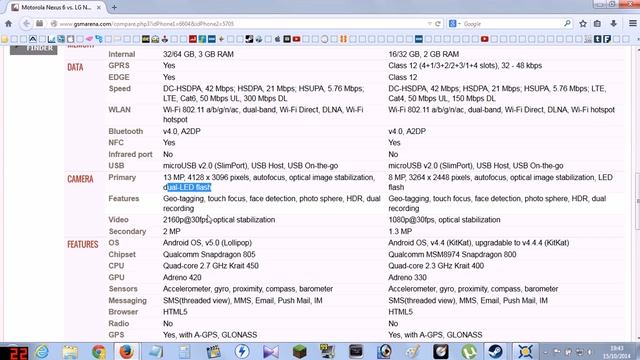Open the address bar history dropdown arrow
The width and height of the screenshot is (640, 360).
pos(429,24)
